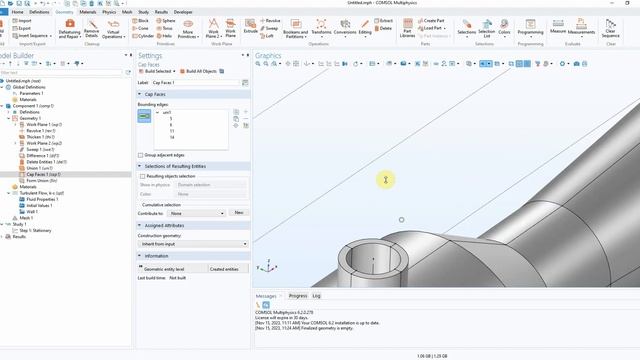
Task: Open Construction geometry dropdown
Action: 193,244
